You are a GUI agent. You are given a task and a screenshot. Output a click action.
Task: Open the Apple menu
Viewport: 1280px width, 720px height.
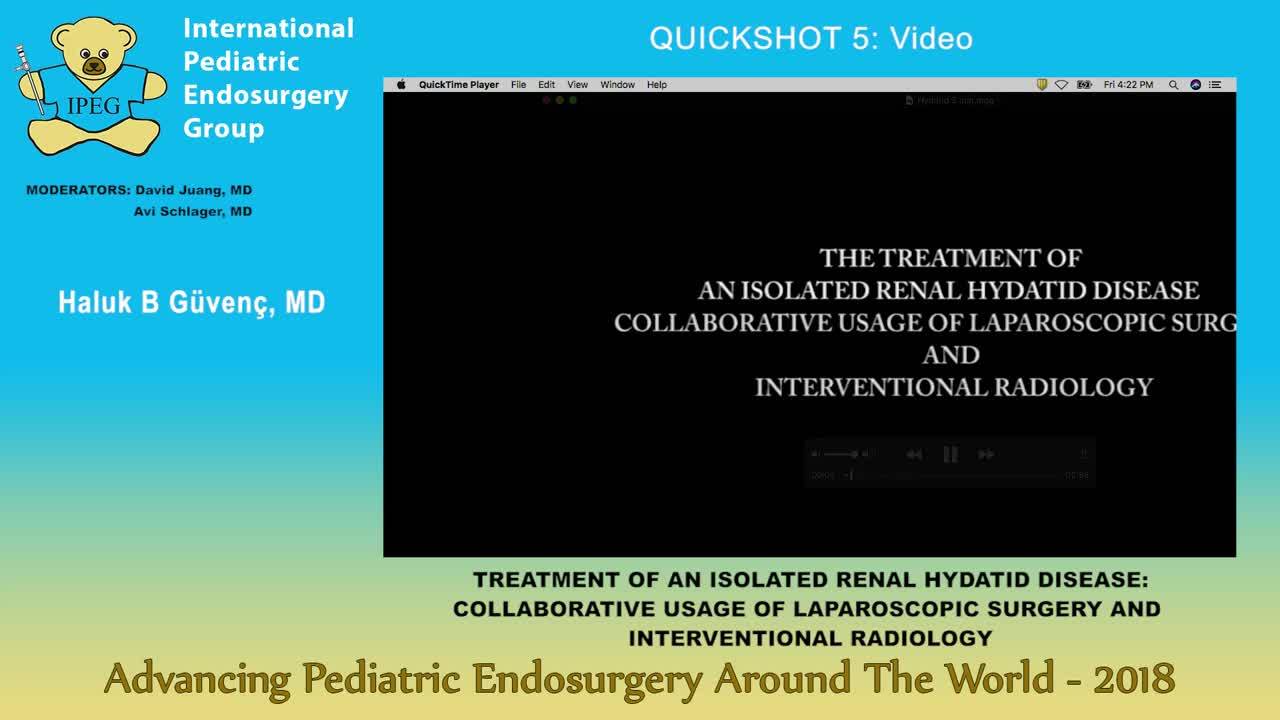399,84
